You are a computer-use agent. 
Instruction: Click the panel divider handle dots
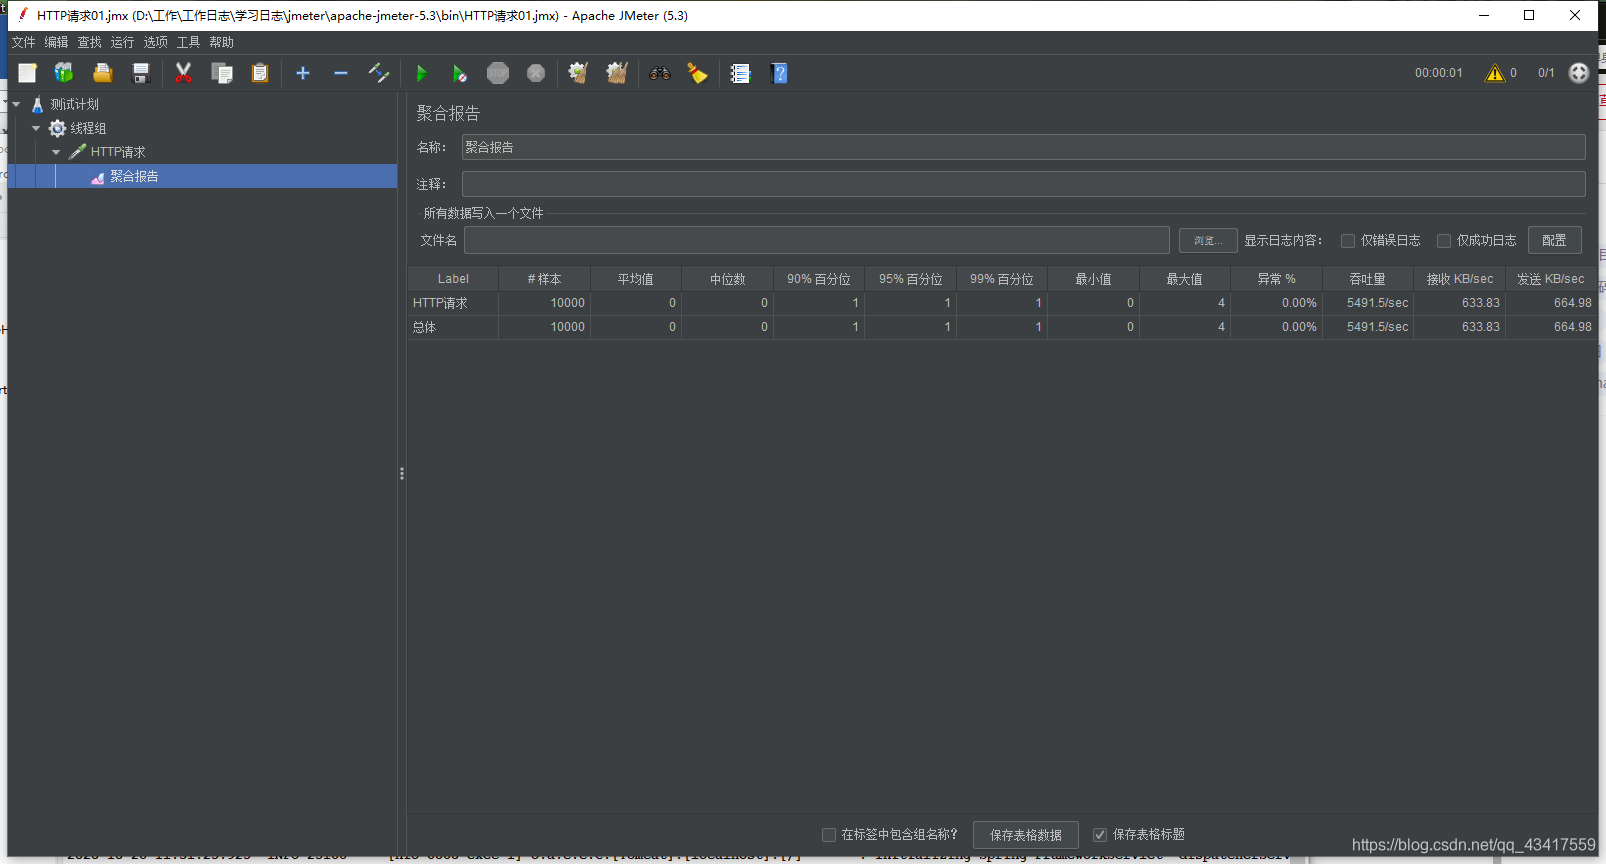tap(402, 473)
